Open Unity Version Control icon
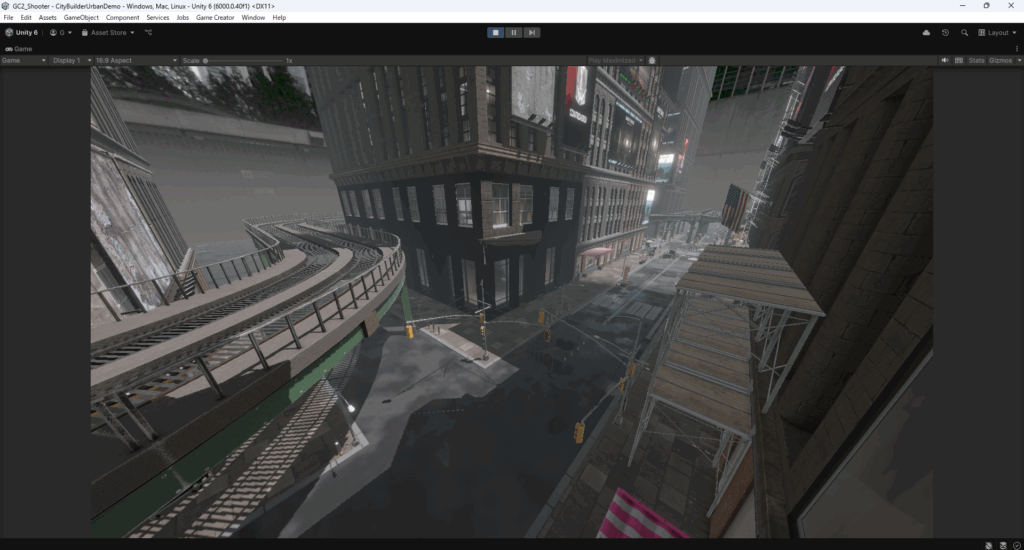The image size is (1024, 550). [x=148, y=32]
